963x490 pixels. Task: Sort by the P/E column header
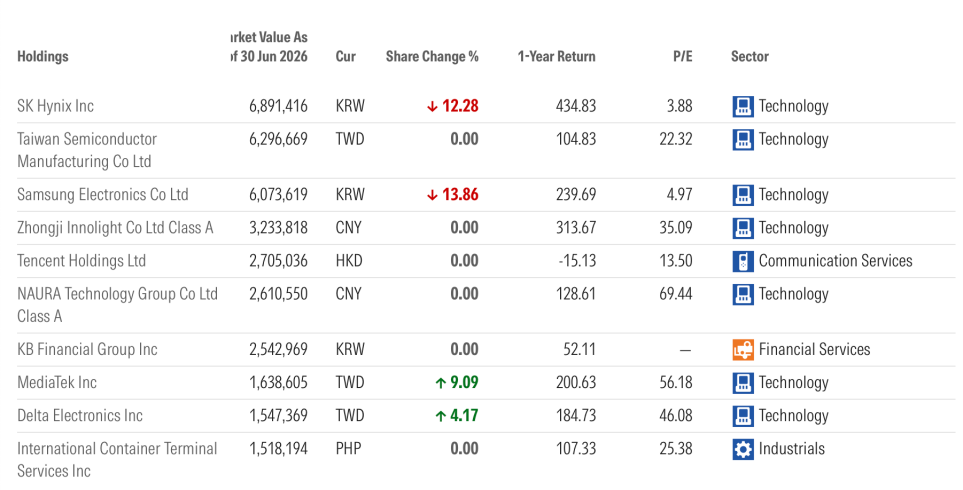point(682,56)
